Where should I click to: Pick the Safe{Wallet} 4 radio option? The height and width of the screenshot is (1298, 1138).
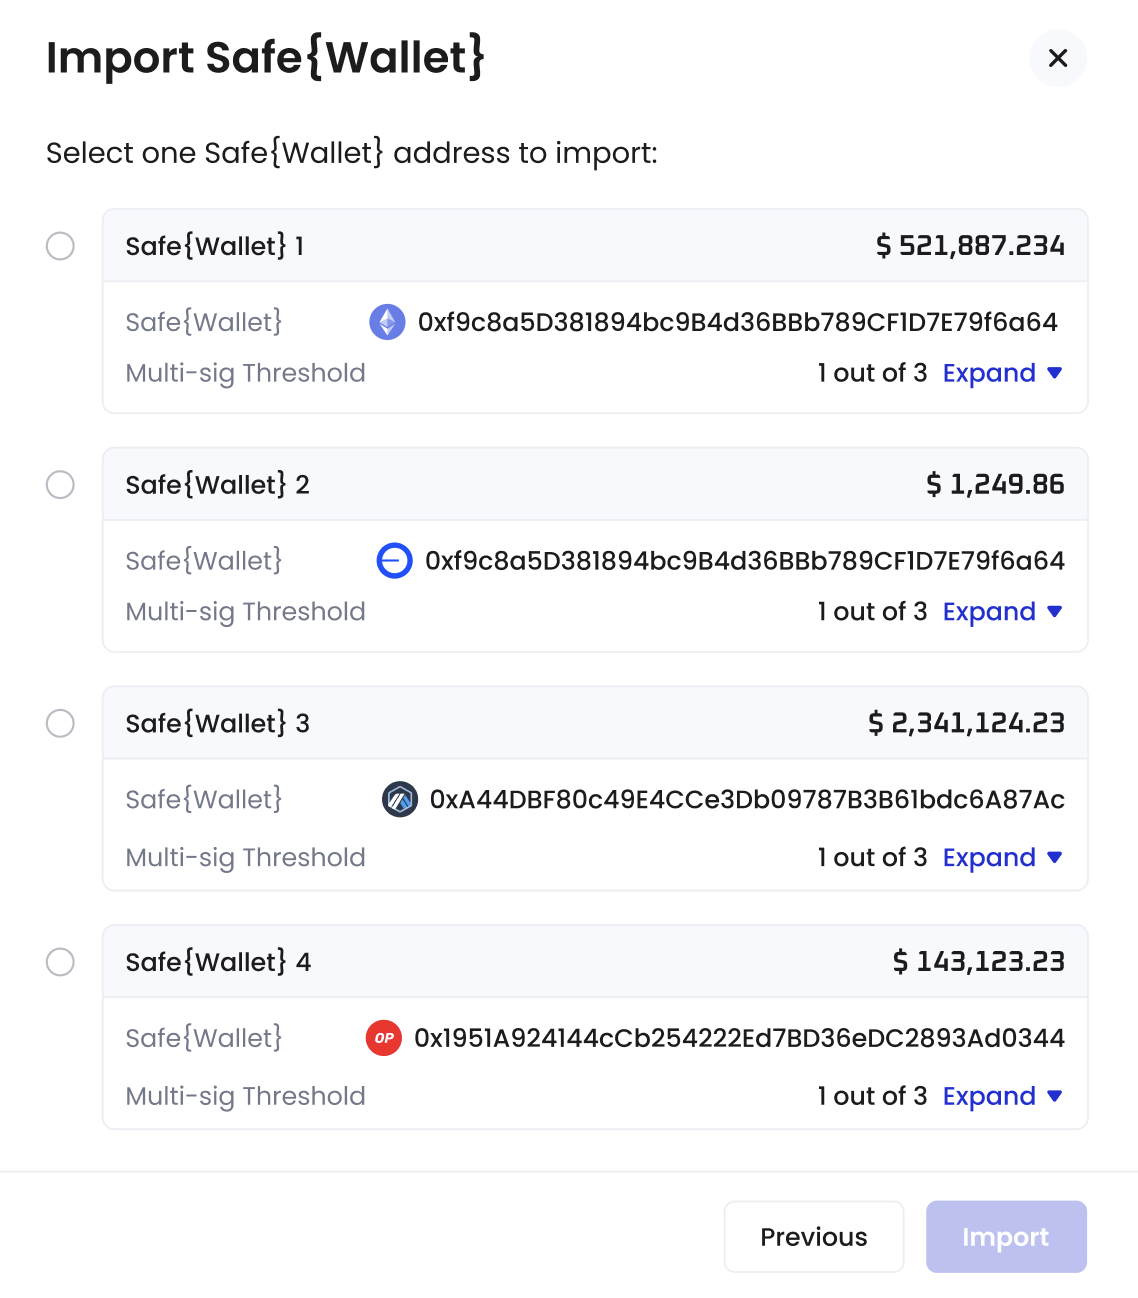pos(60,962)
